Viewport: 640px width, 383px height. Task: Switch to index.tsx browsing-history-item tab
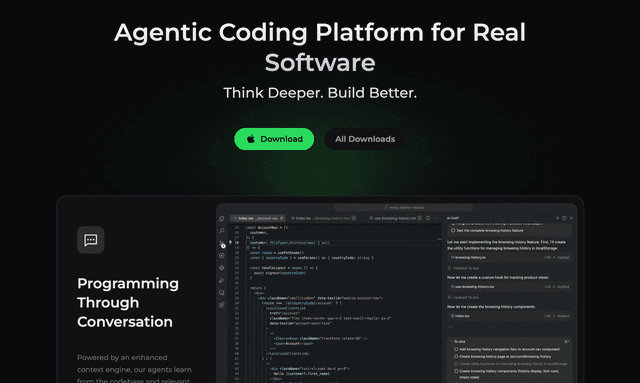coord(324,218)
